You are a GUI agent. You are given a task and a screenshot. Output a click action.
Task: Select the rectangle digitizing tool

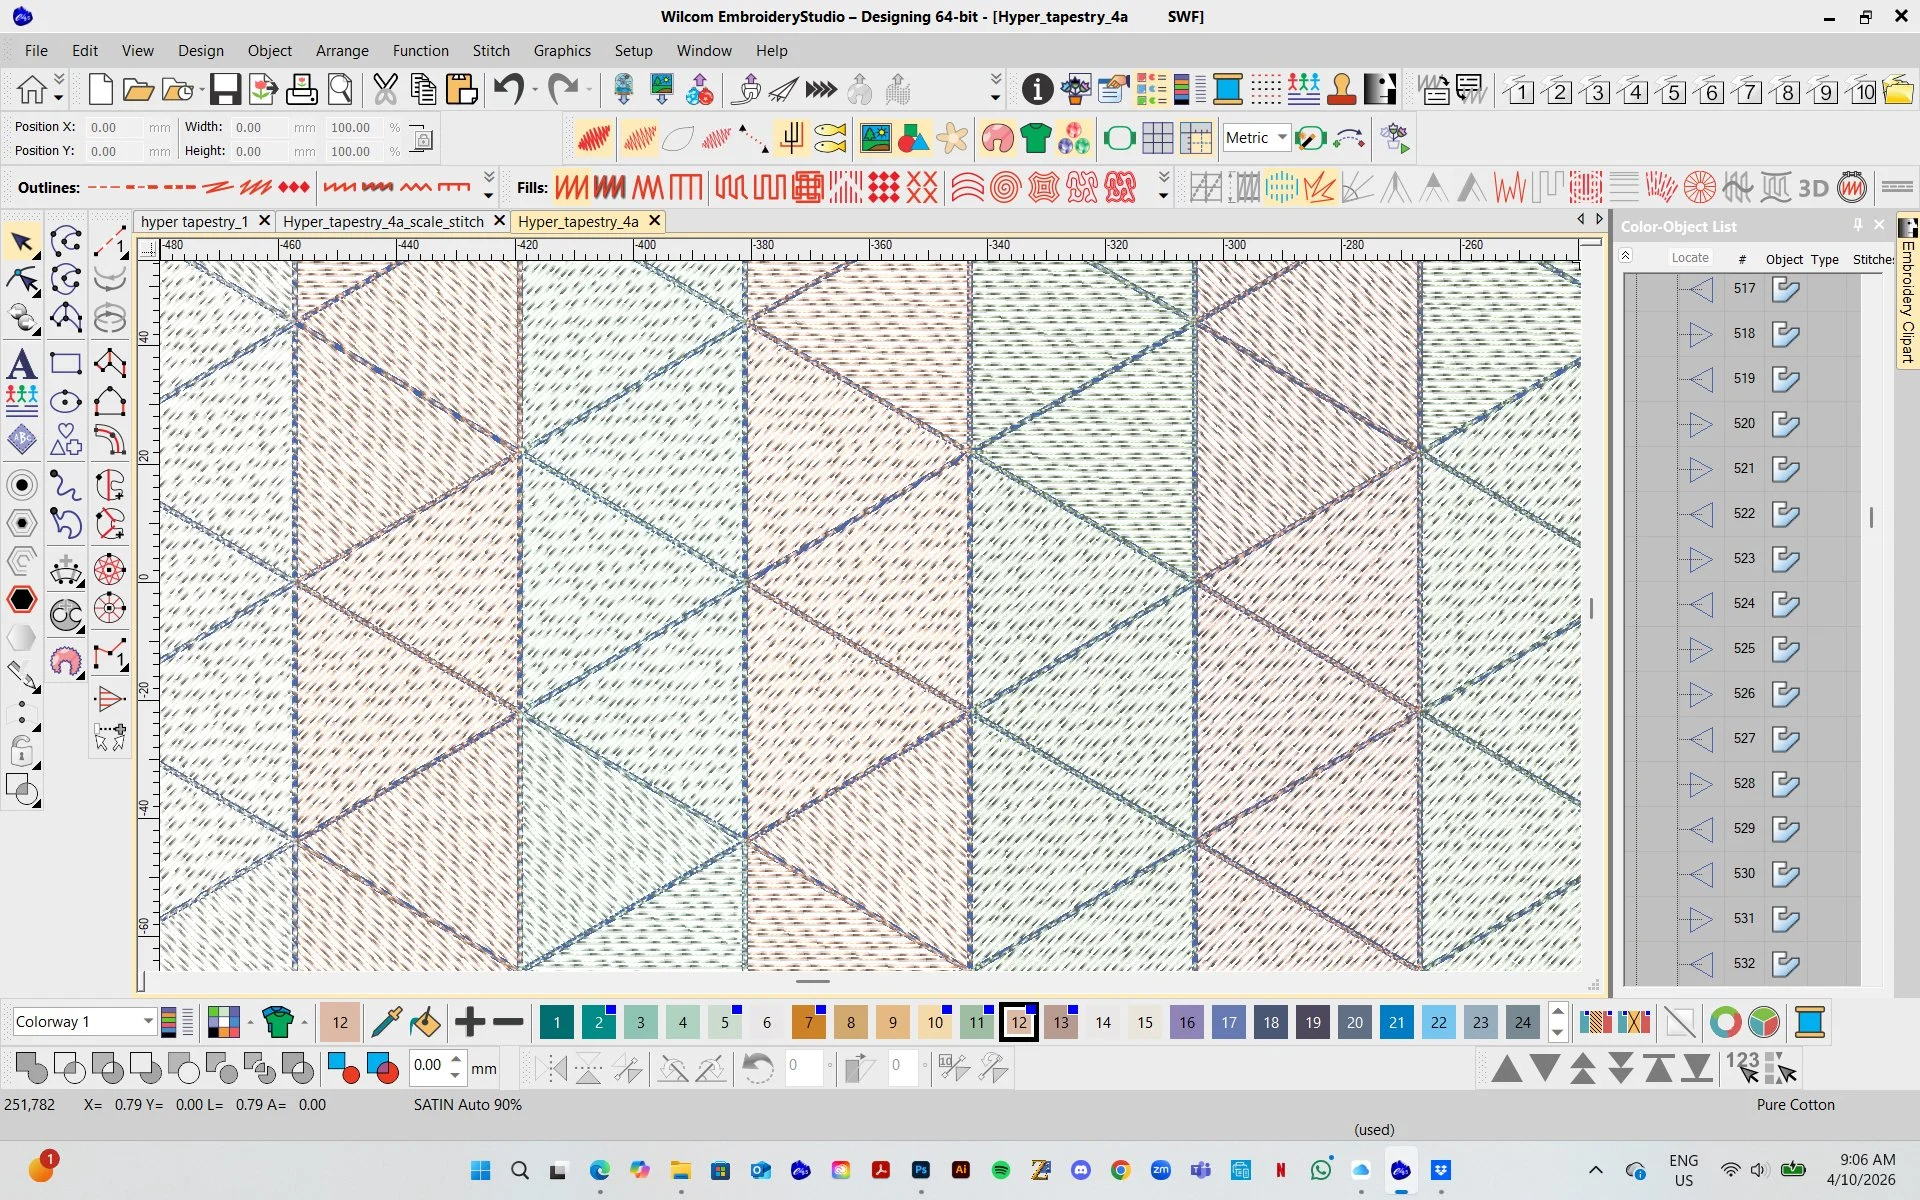tap(66, 362)
